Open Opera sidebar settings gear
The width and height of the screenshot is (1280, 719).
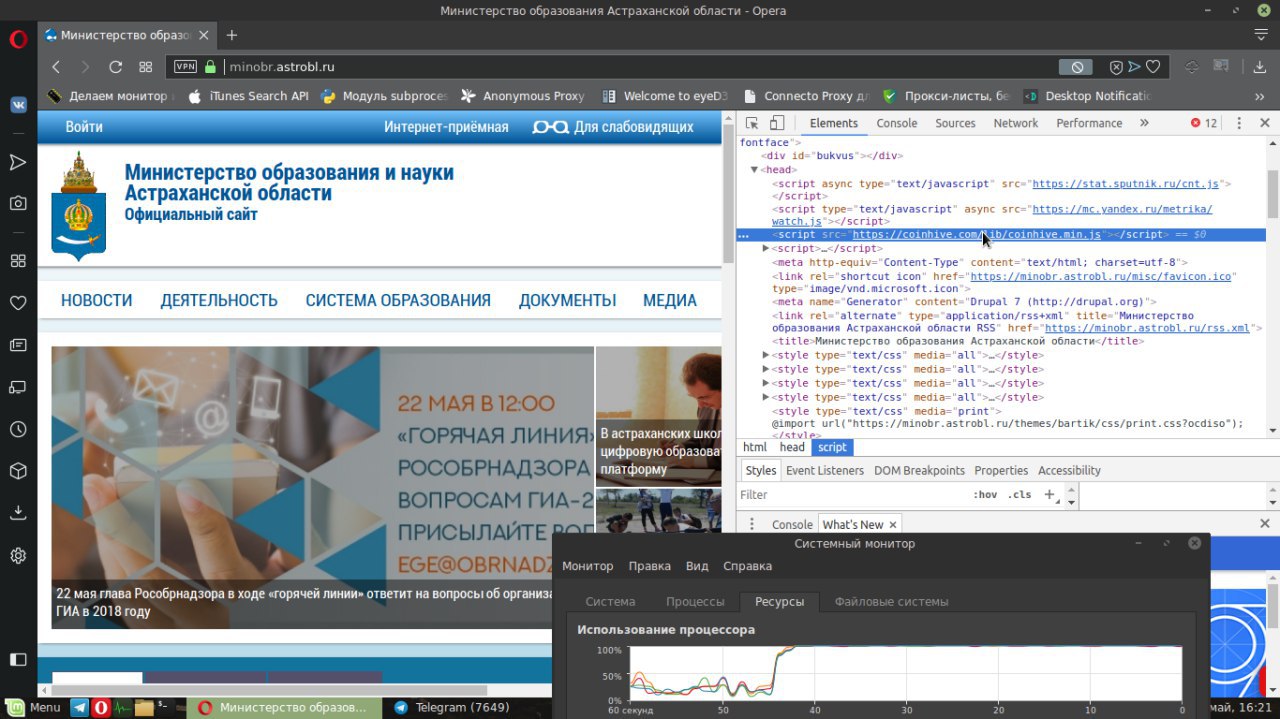pos(18,555)
